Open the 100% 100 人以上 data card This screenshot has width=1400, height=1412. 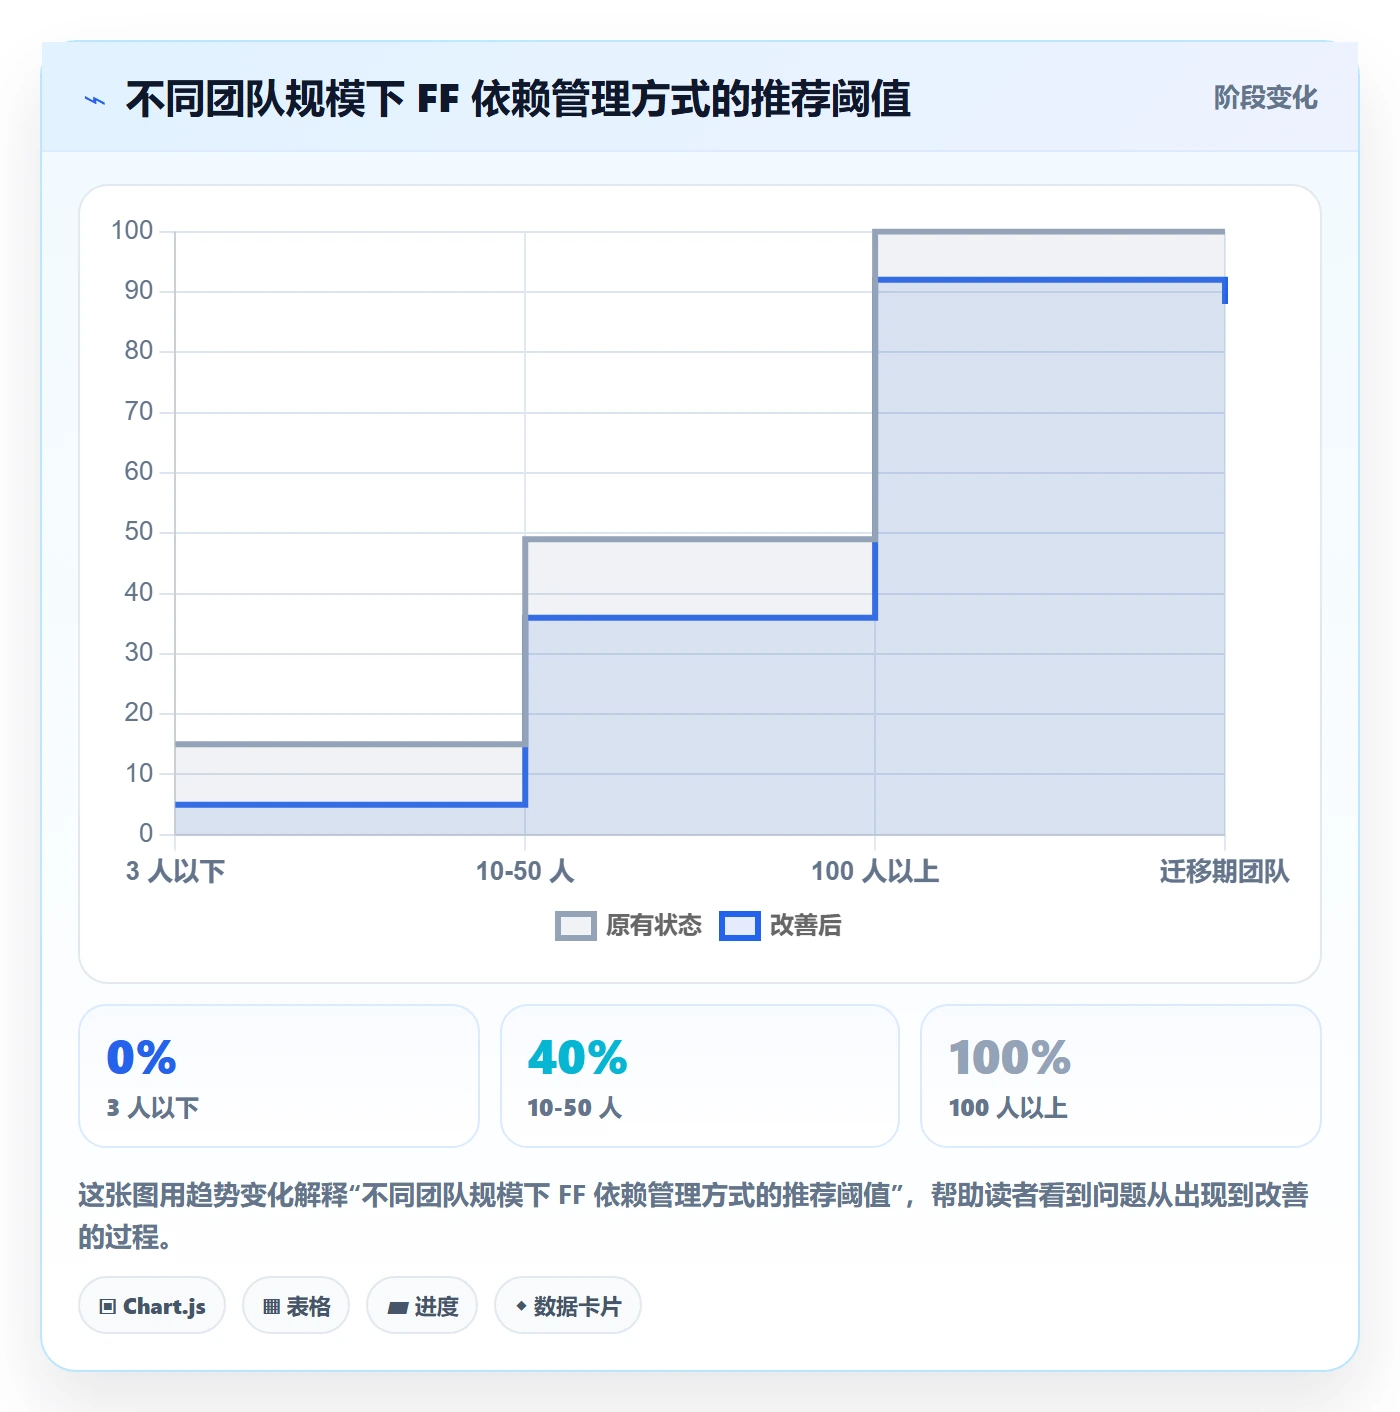tap(1121, 1076)
